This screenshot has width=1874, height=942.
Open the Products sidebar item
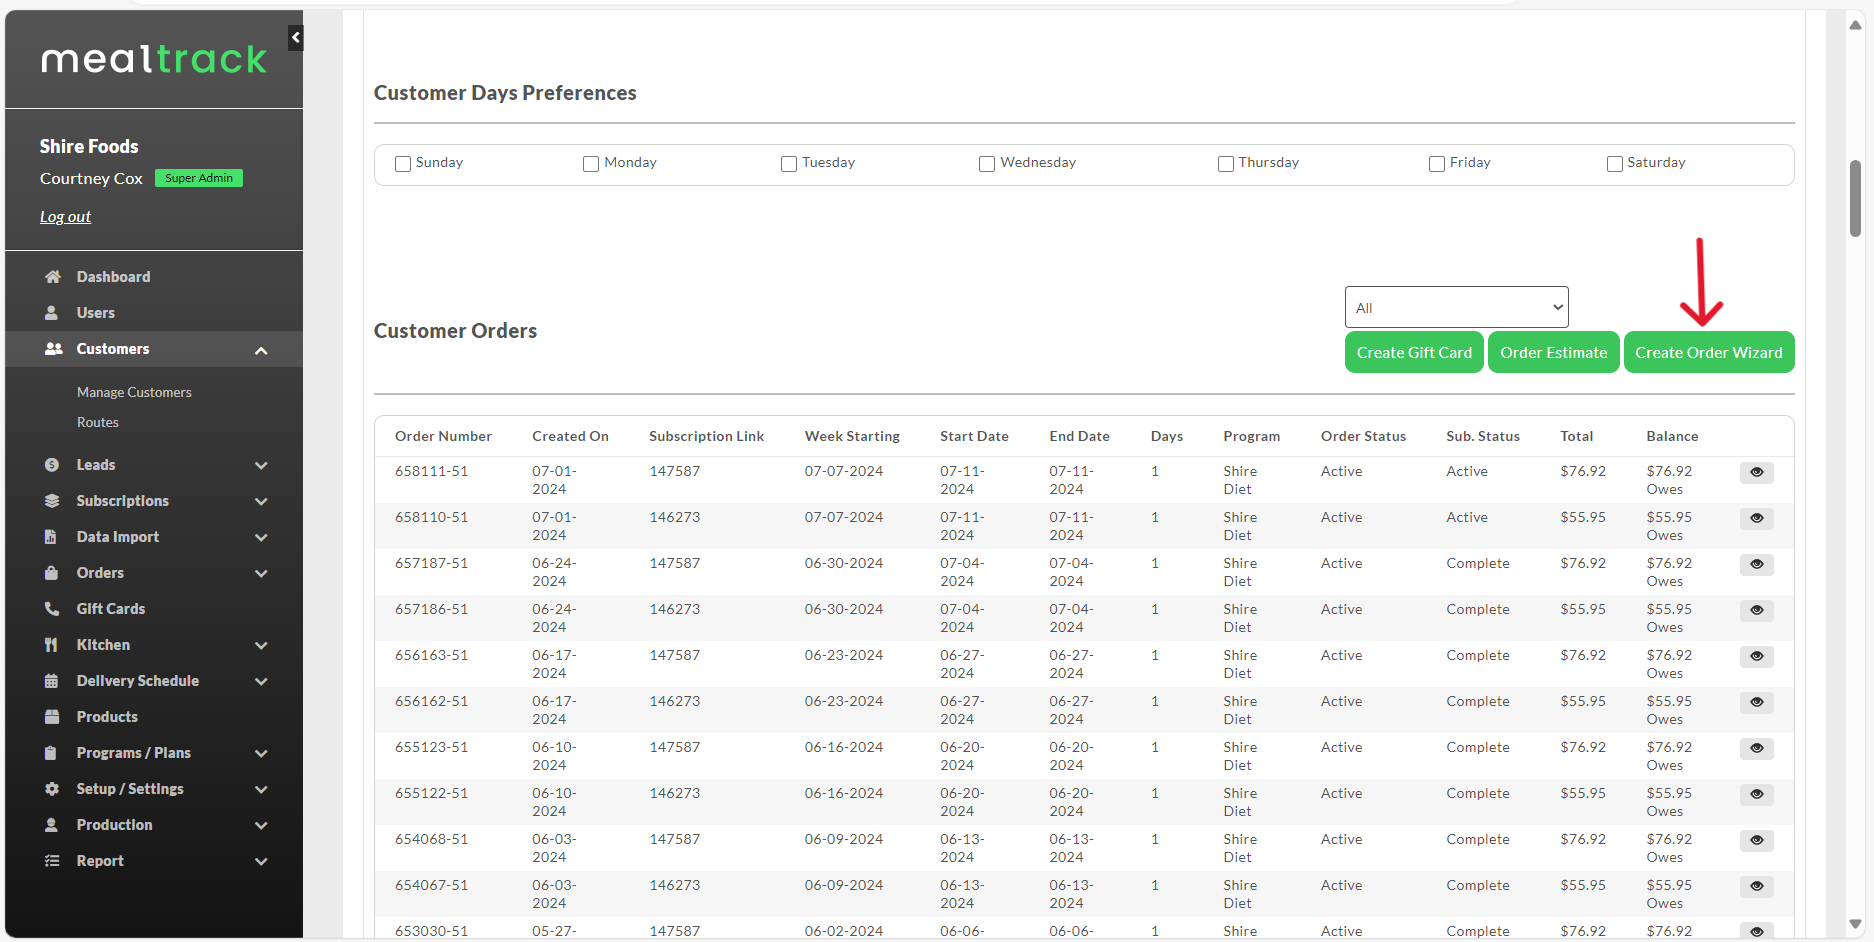click(107, 717)
